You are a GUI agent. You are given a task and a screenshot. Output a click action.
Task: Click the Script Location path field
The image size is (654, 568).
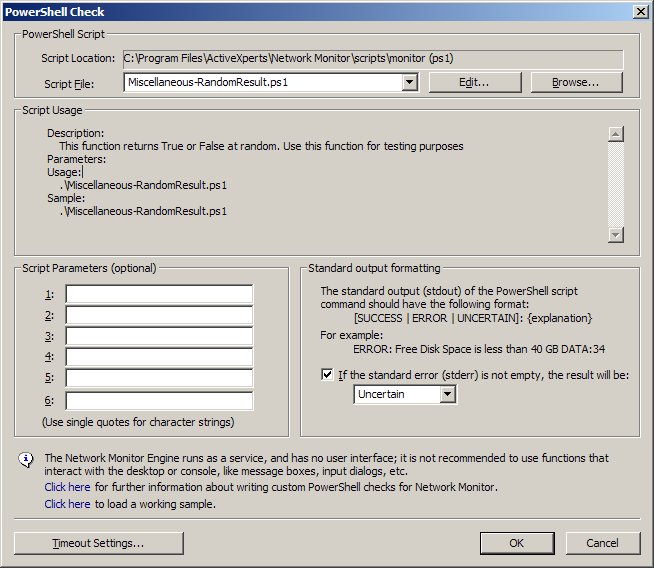(373, 58)
